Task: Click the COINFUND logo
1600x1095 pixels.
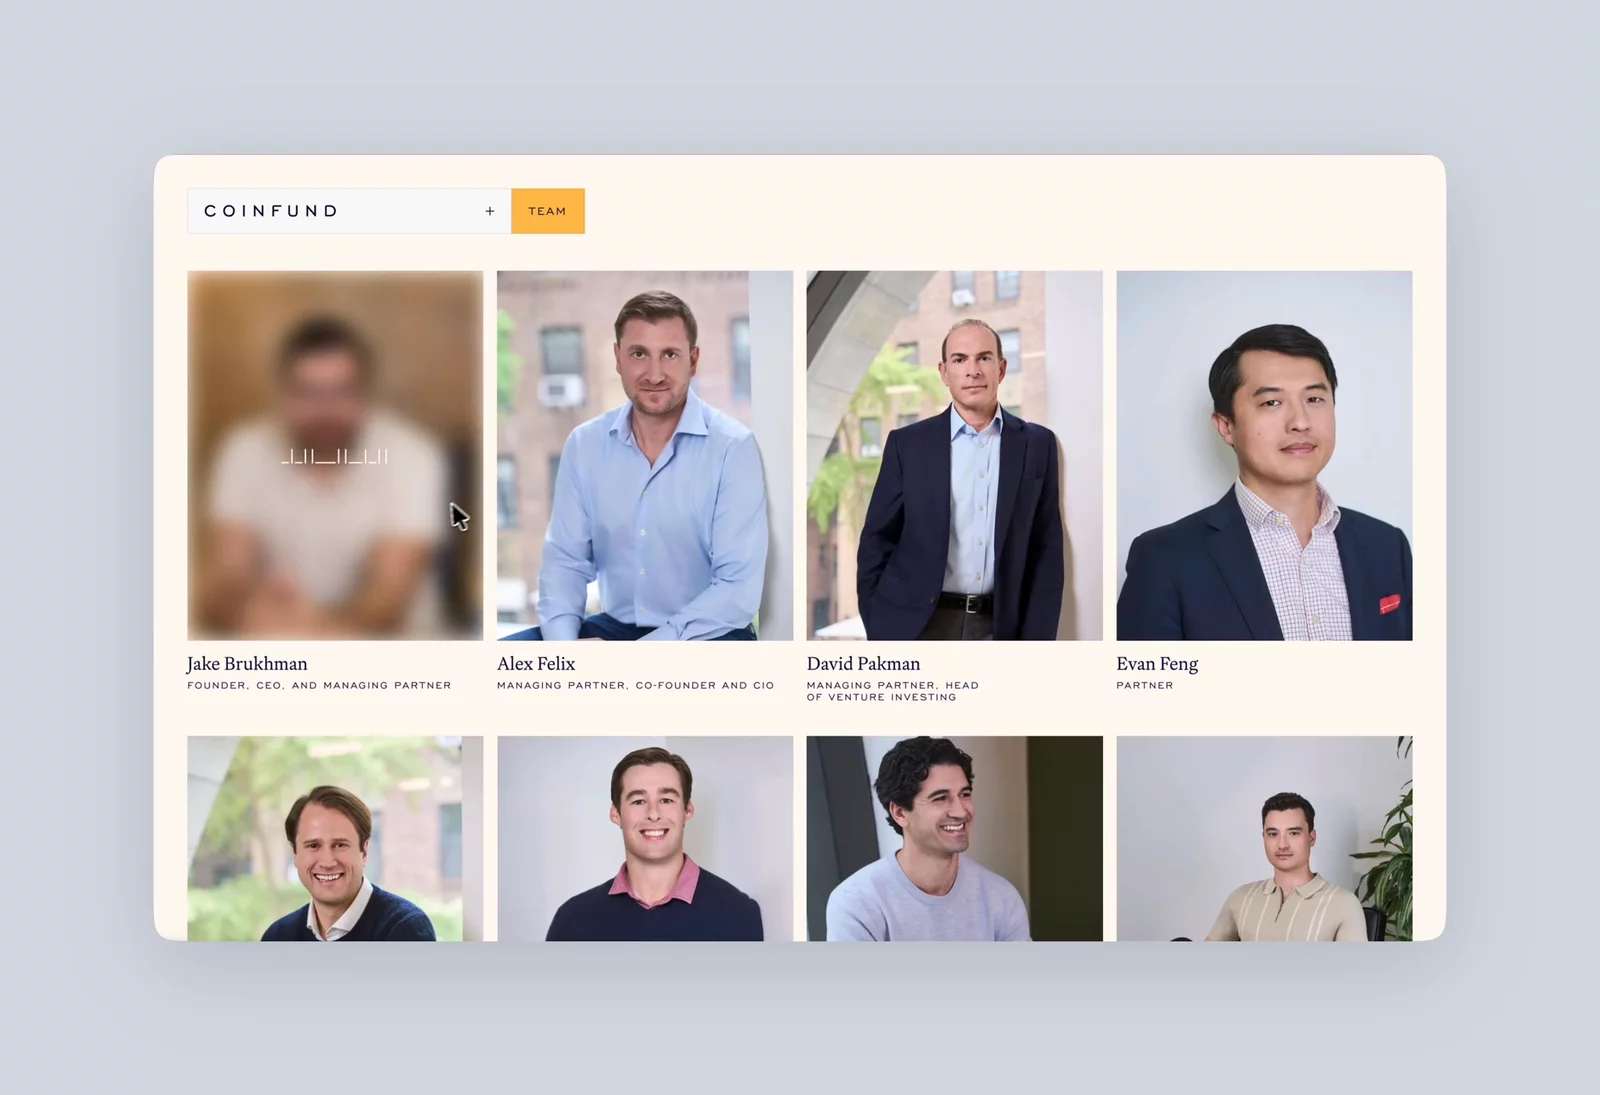Action: tap(271, 211)
